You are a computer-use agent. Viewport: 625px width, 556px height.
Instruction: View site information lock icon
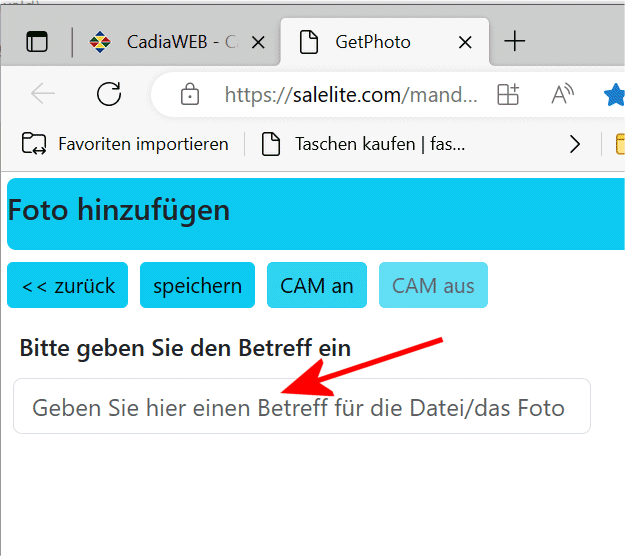click(x=190, y=94)
